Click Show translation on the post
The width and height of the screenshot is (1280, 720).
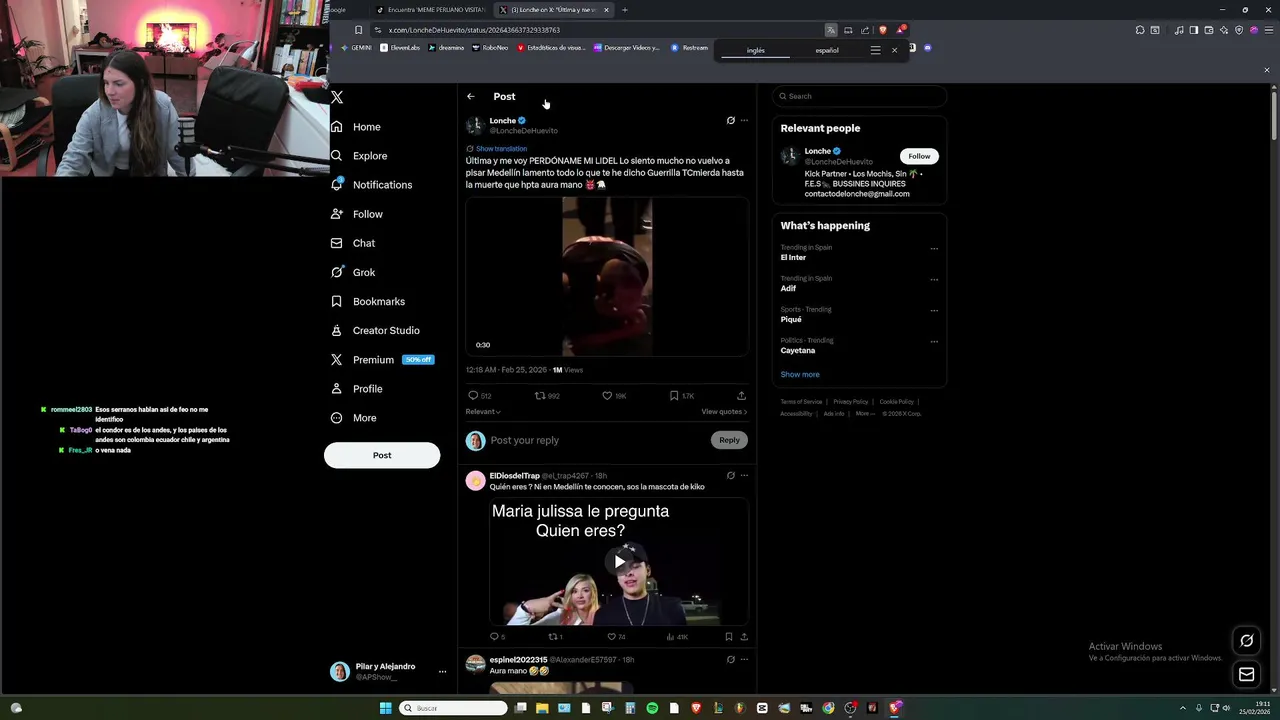pyautogui.click(x=501, y=149)
